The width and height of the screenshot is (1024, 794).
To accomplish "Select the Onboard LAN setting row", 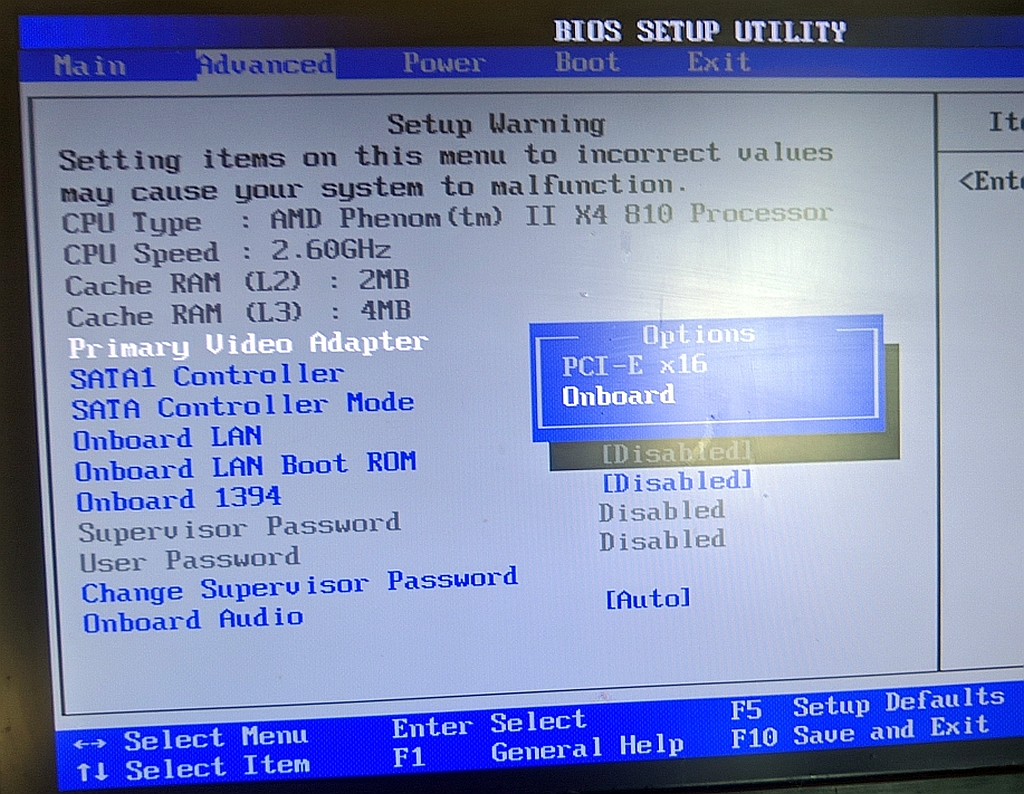I will (168, 437).
